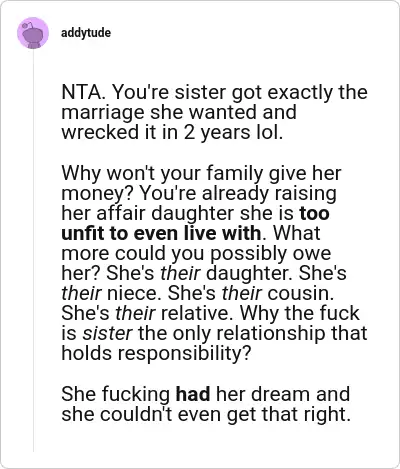Click the purple Snoo avatar icon
Image resolution: width=400 pixels, height=469 pixels.
[x=33, y=33]
